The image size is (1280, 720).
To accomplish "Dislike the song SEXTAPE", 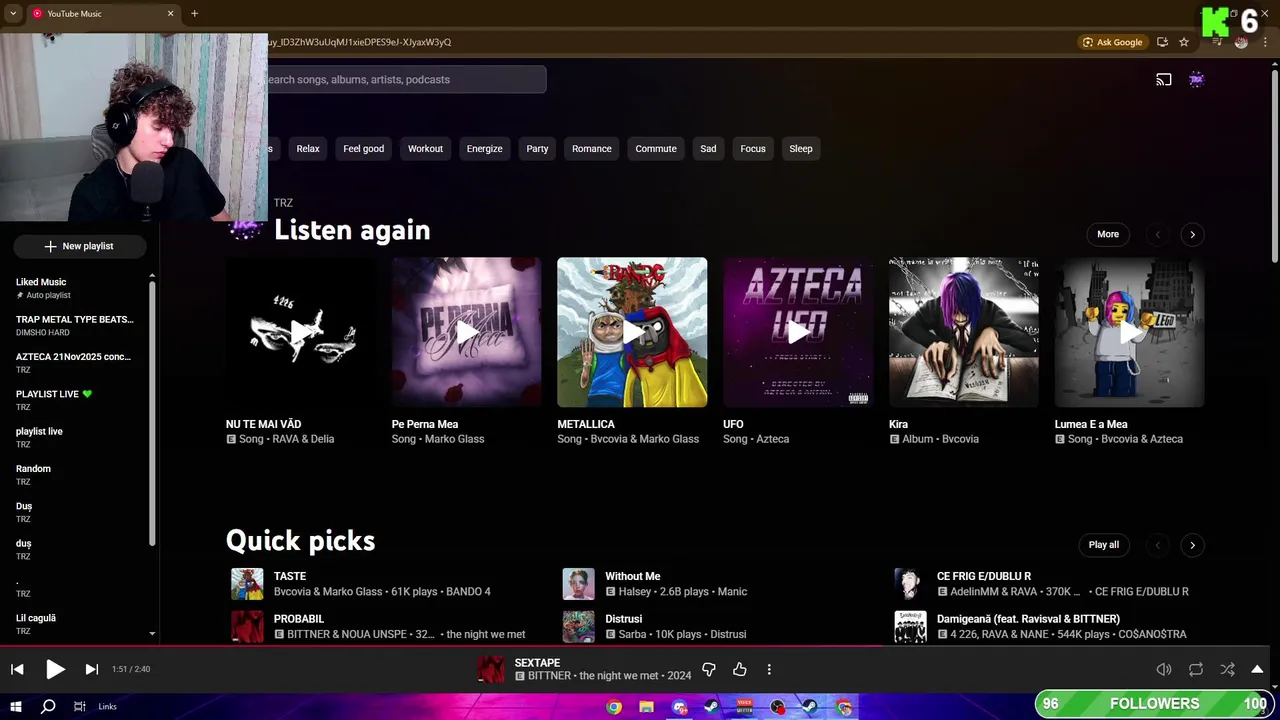I will [x=709, y=669].
